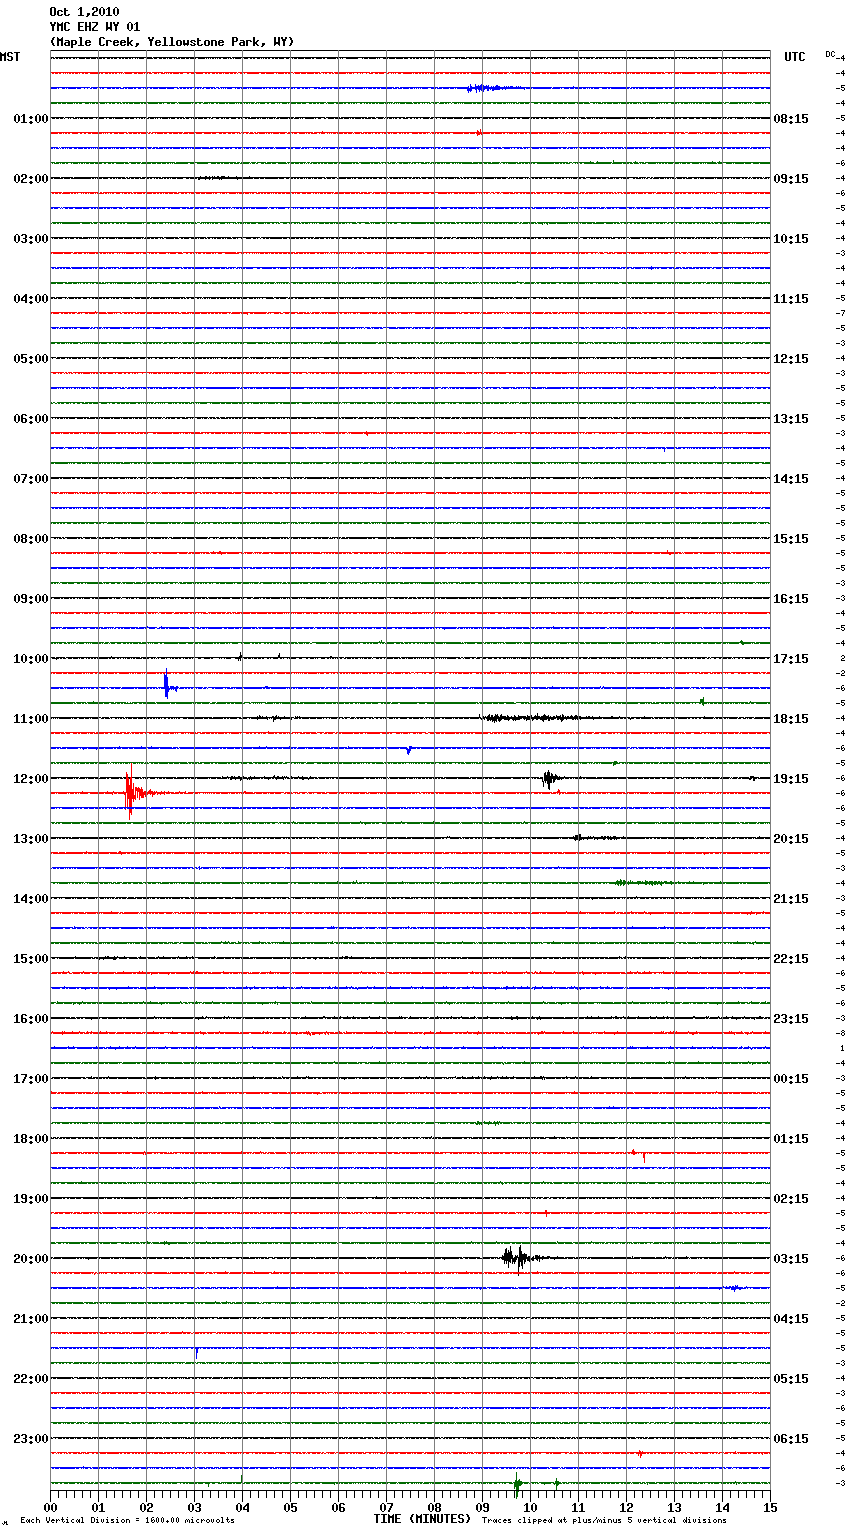Click the '12:00' MST time label
This screenshot has width=850, height=1534.
coord(31,779)
